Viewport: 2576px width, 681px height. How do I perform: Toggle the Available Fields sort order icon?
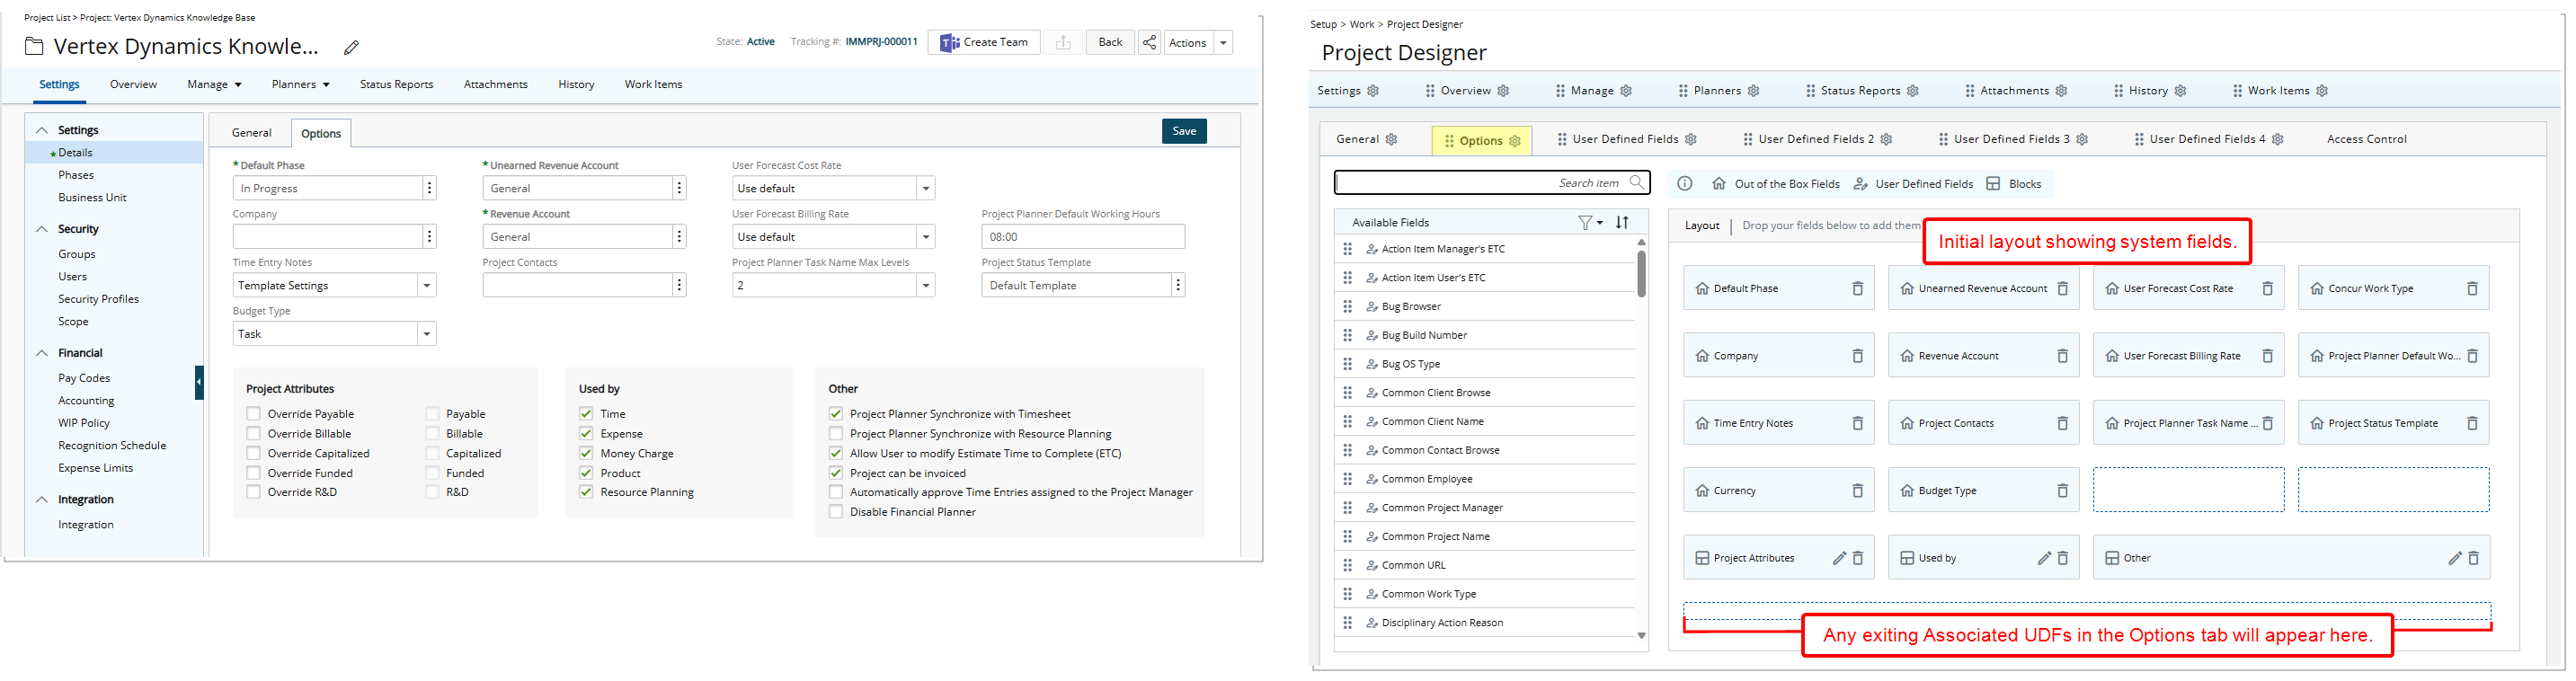pos(1622,223)
